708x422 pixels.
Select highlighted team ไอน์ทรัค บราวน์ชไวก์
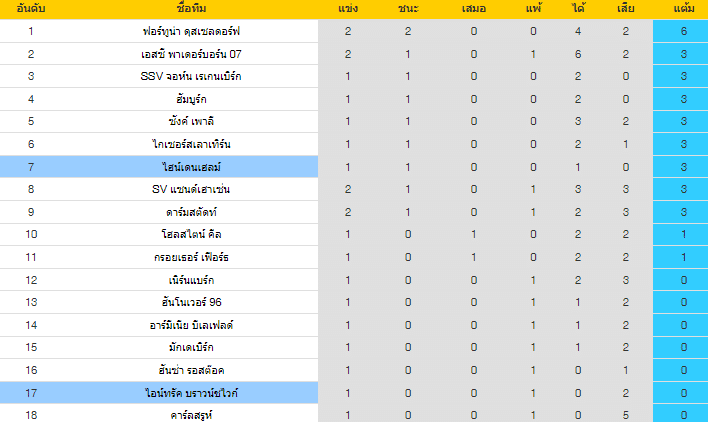pyautogui.click(x=191, y=393)
